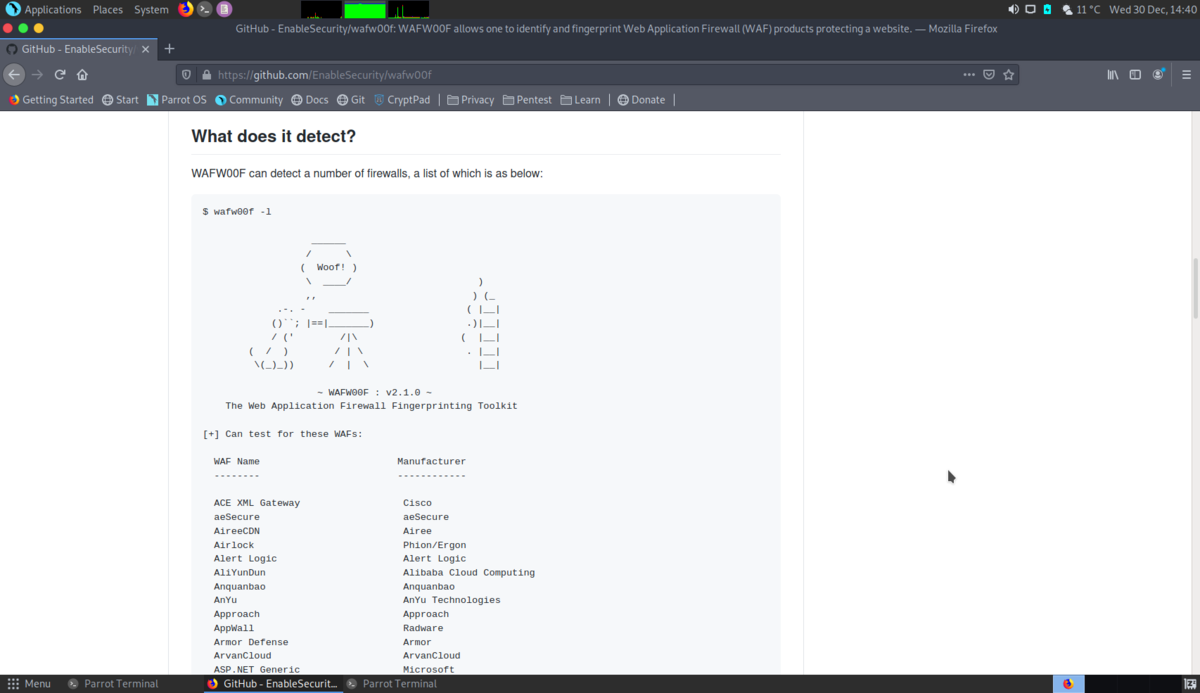Open the Applications menu
This screenshot has width=1200, height=693.
pyautogui.click(x=44, y=9)
